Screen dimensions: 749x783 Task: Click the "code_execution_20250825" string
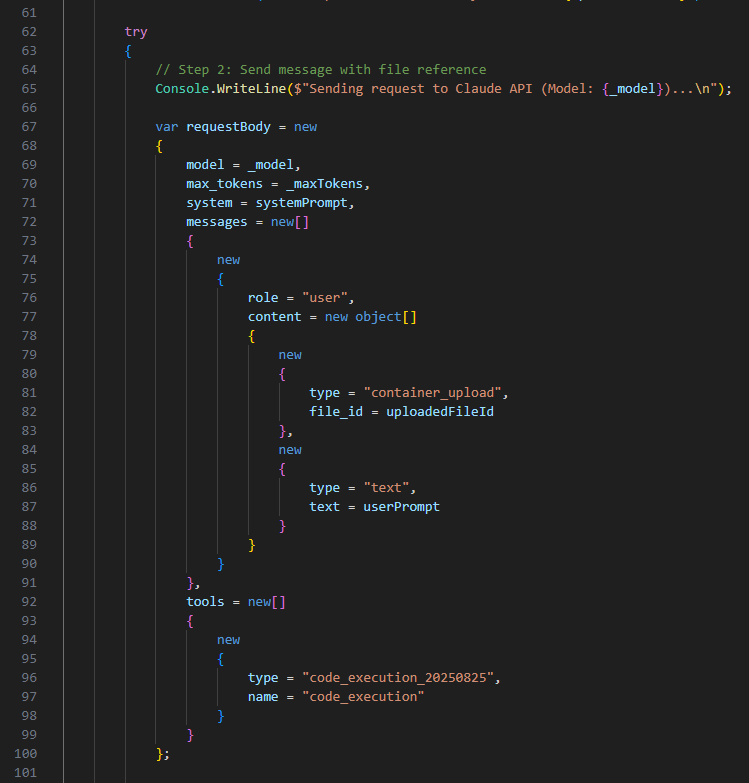(399, 678)
